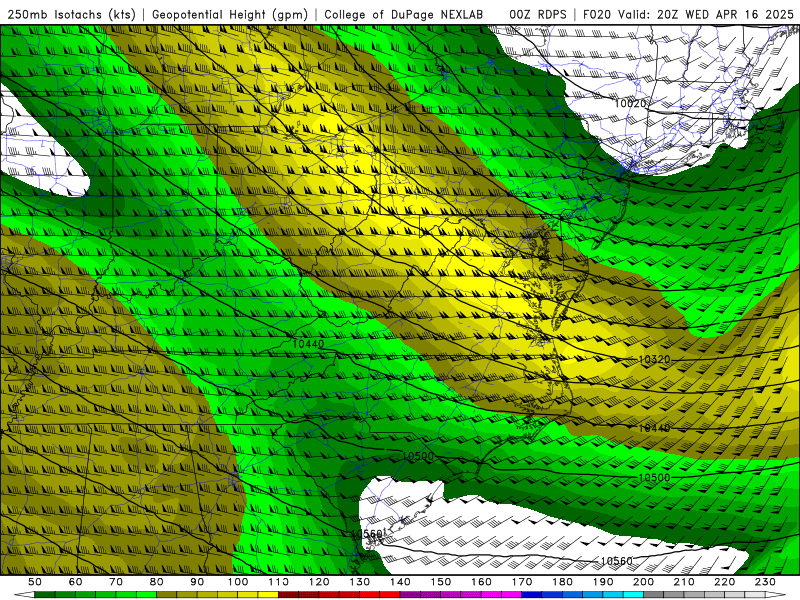The height and width of the screenshot is (600, 800).
Task: Click the 10500 contour label over the ocean
Action: click(x=654, y=478)
